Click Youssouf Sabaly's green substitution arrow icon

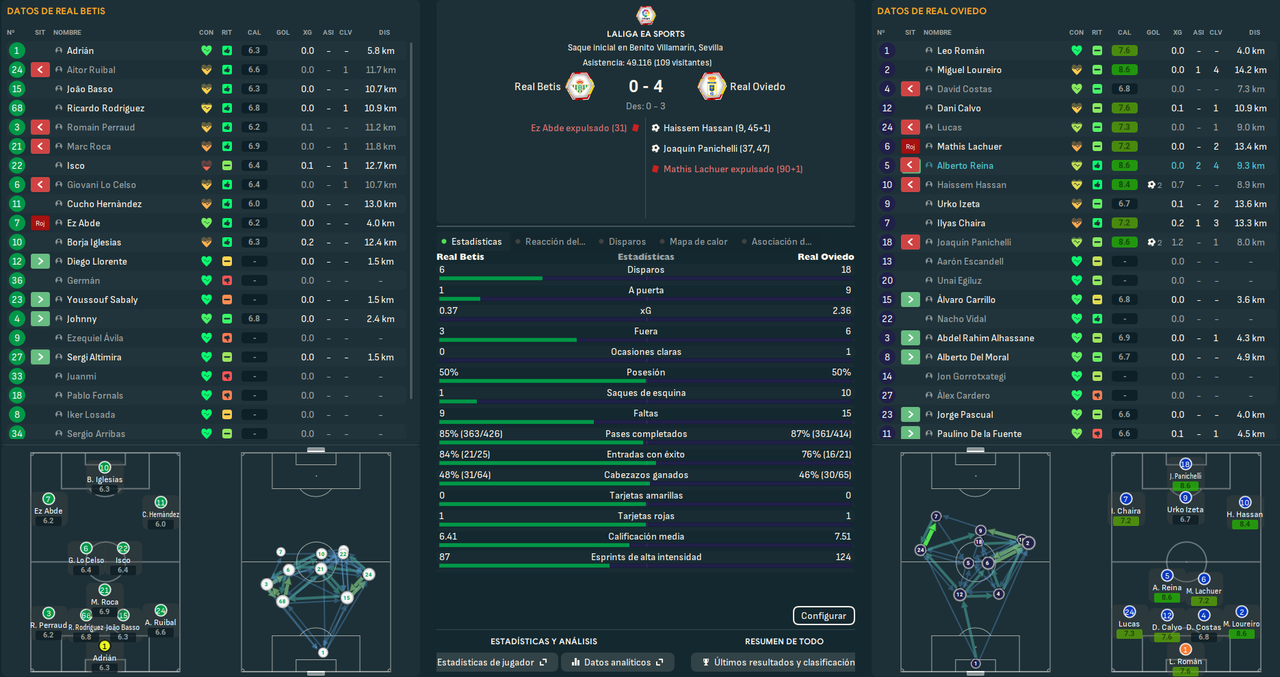click(x=40, y=300)
